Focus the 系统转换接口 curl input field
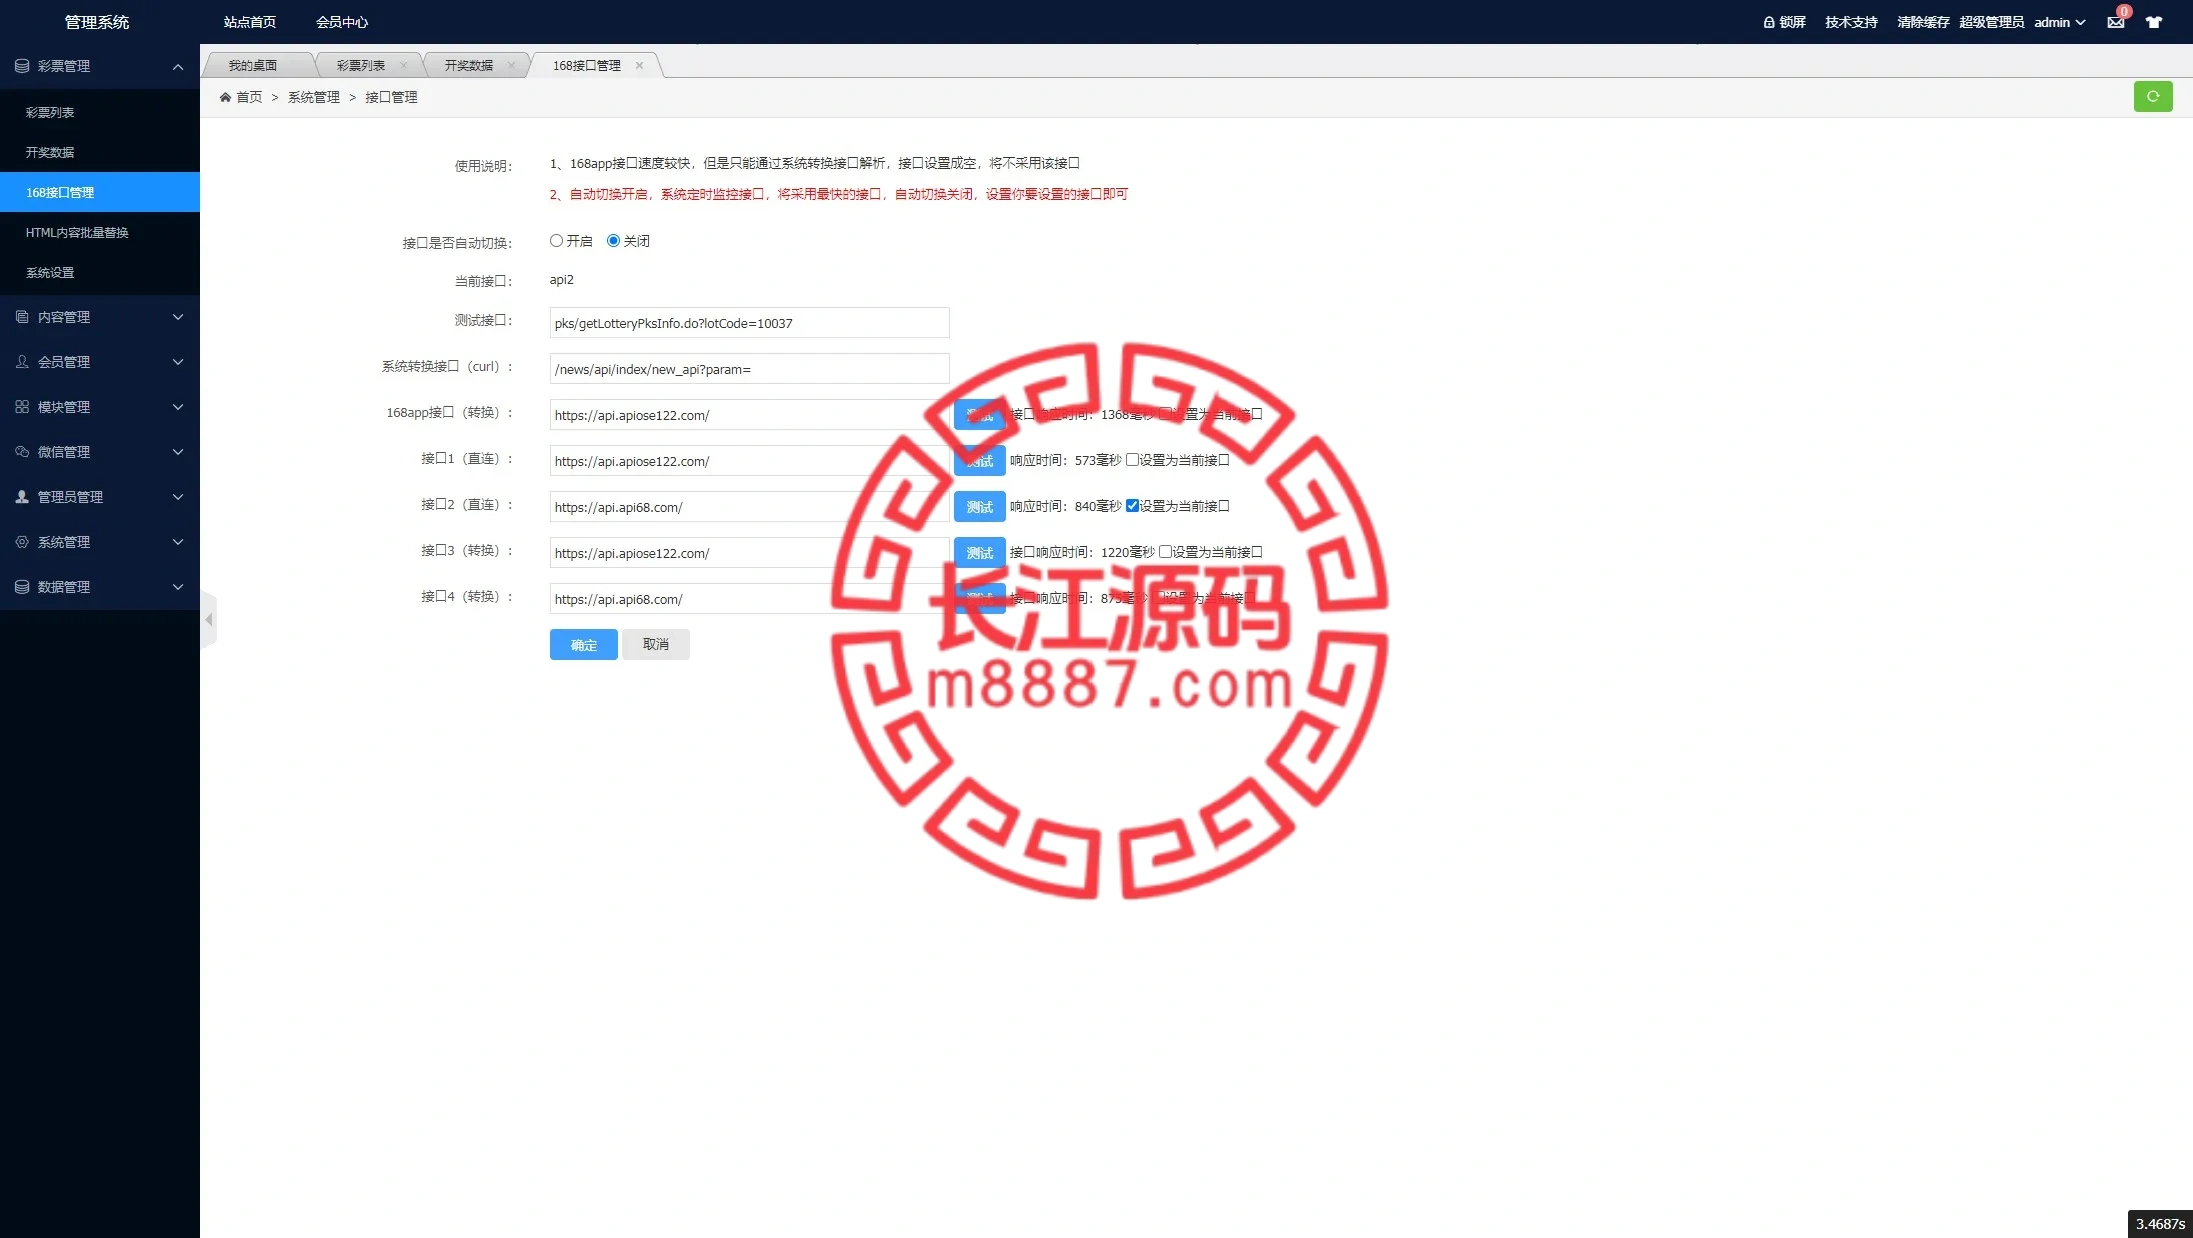The image size is (2193, 1238). pos(749,369)
